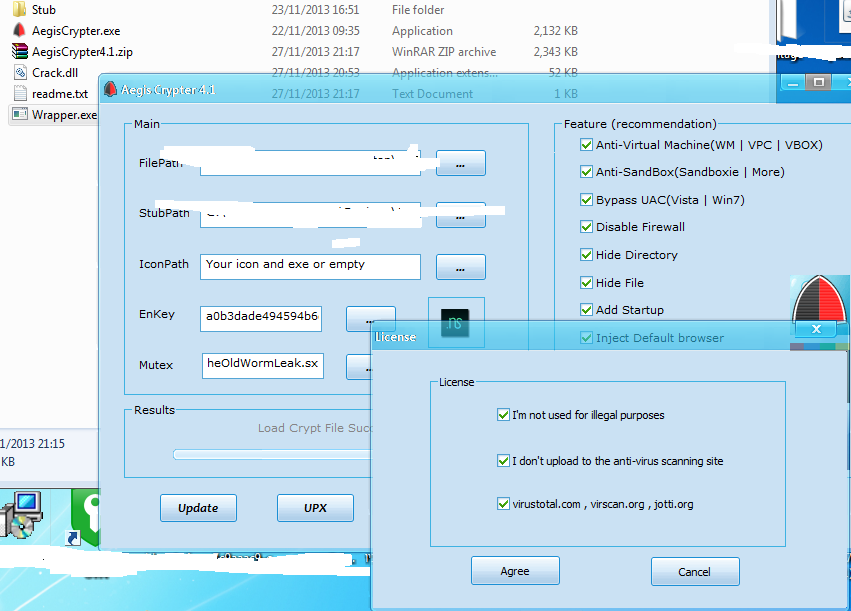Viewport: 851px width, 611px height.
Task: Select '2,343 KB' size text
Action: 555,52
